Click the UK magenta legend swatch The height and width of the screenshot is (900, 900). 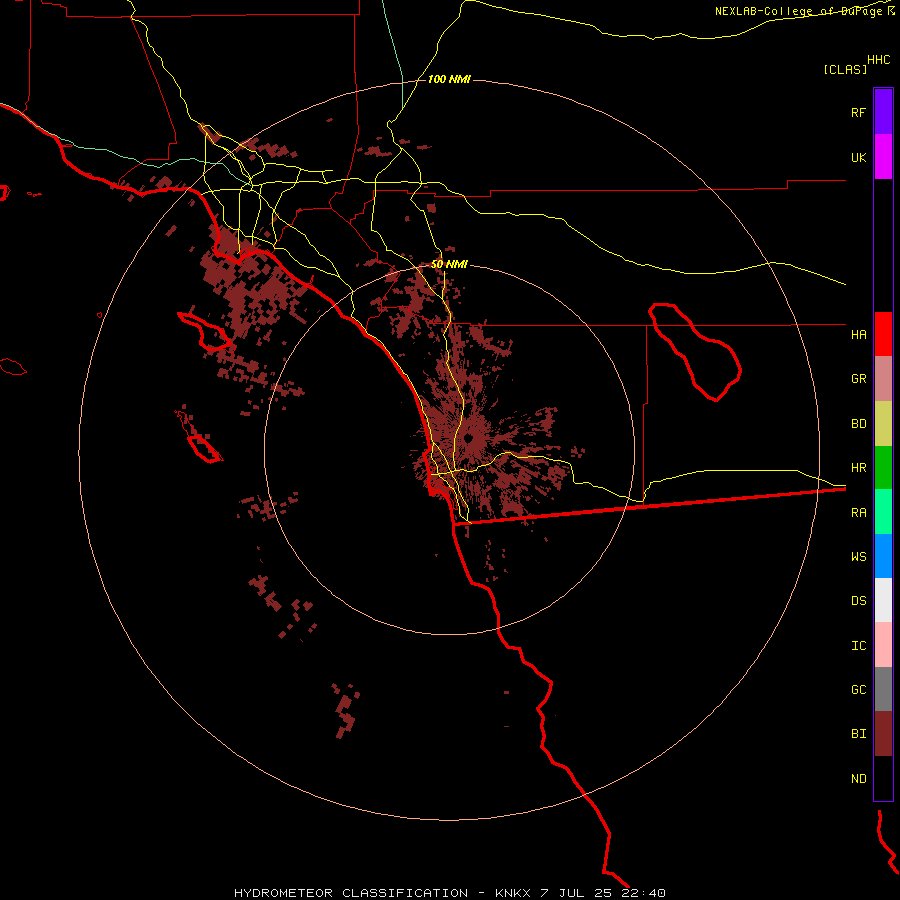pos(883,157)
